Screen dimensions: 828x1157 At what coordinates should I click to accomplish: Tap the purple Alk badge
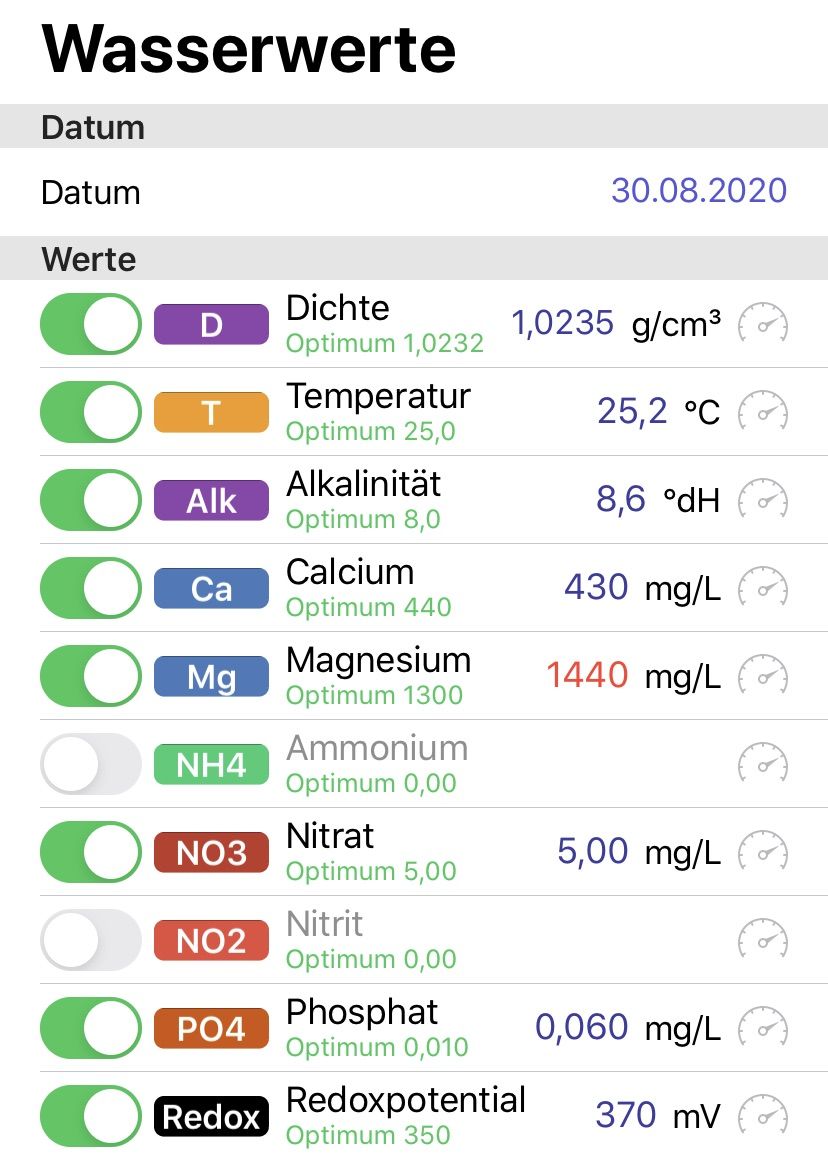[211, 500]
